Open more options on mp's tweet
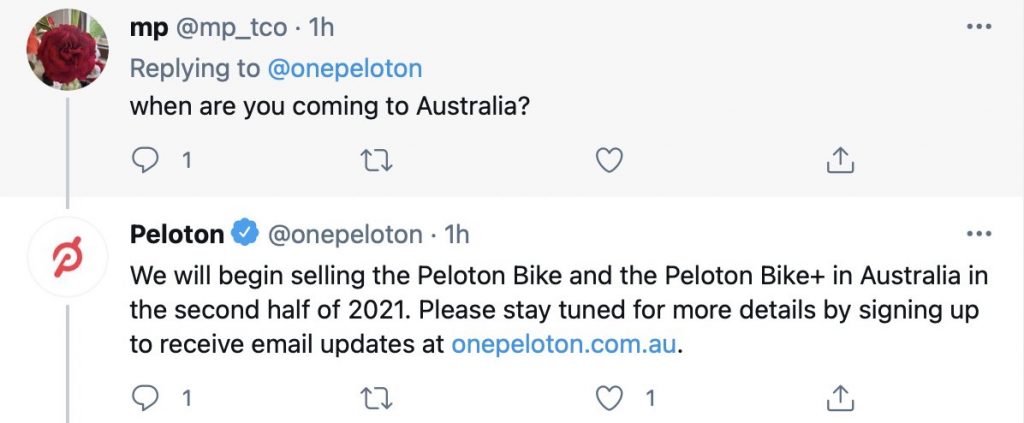Viewport: 1024px width, 423px height. (x=977, y=27)
